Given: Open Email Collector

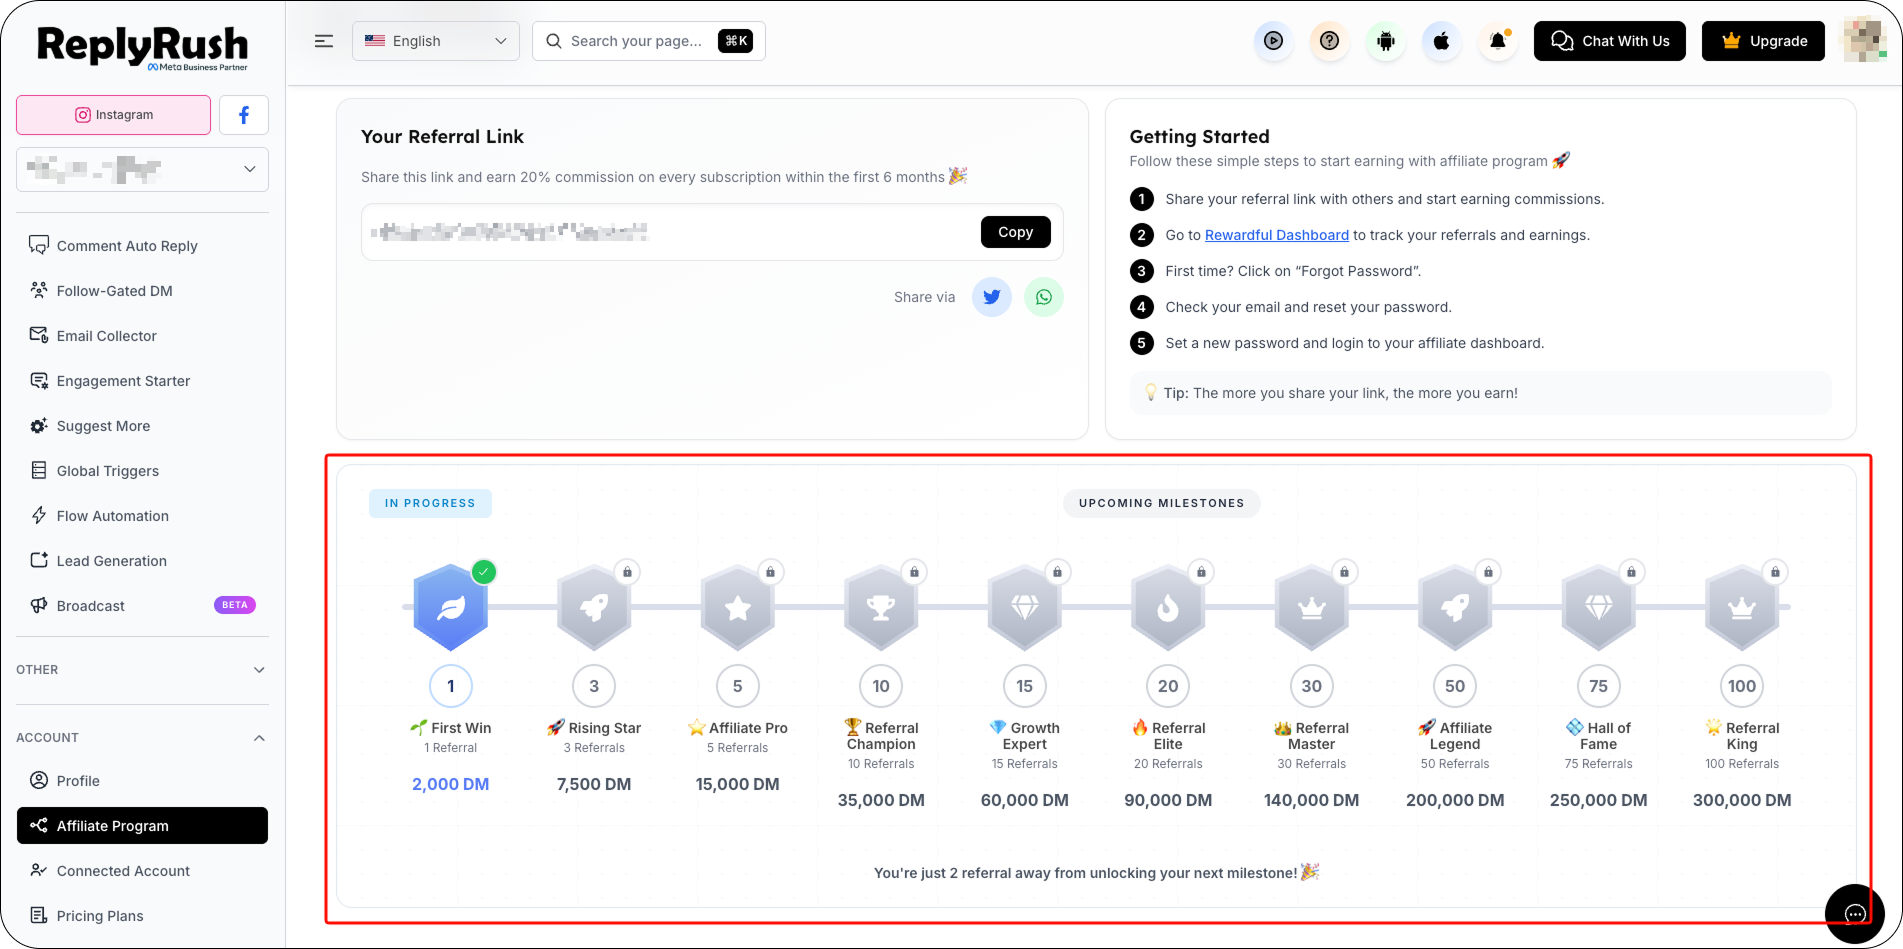Looking at the screenshot, I should click(142, 336).
